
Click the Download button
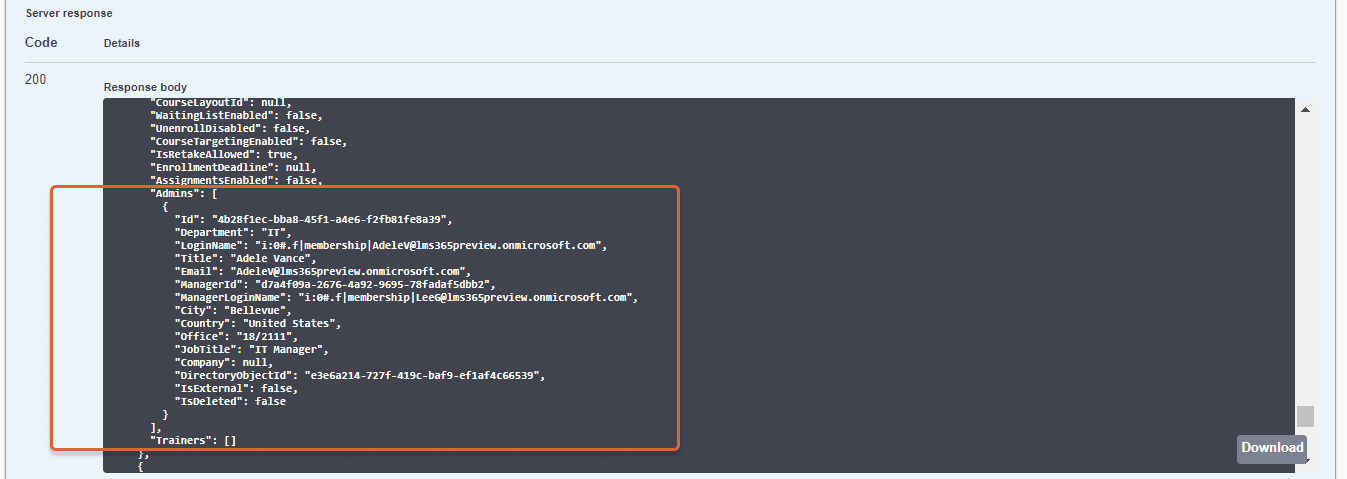(1272, 448)
